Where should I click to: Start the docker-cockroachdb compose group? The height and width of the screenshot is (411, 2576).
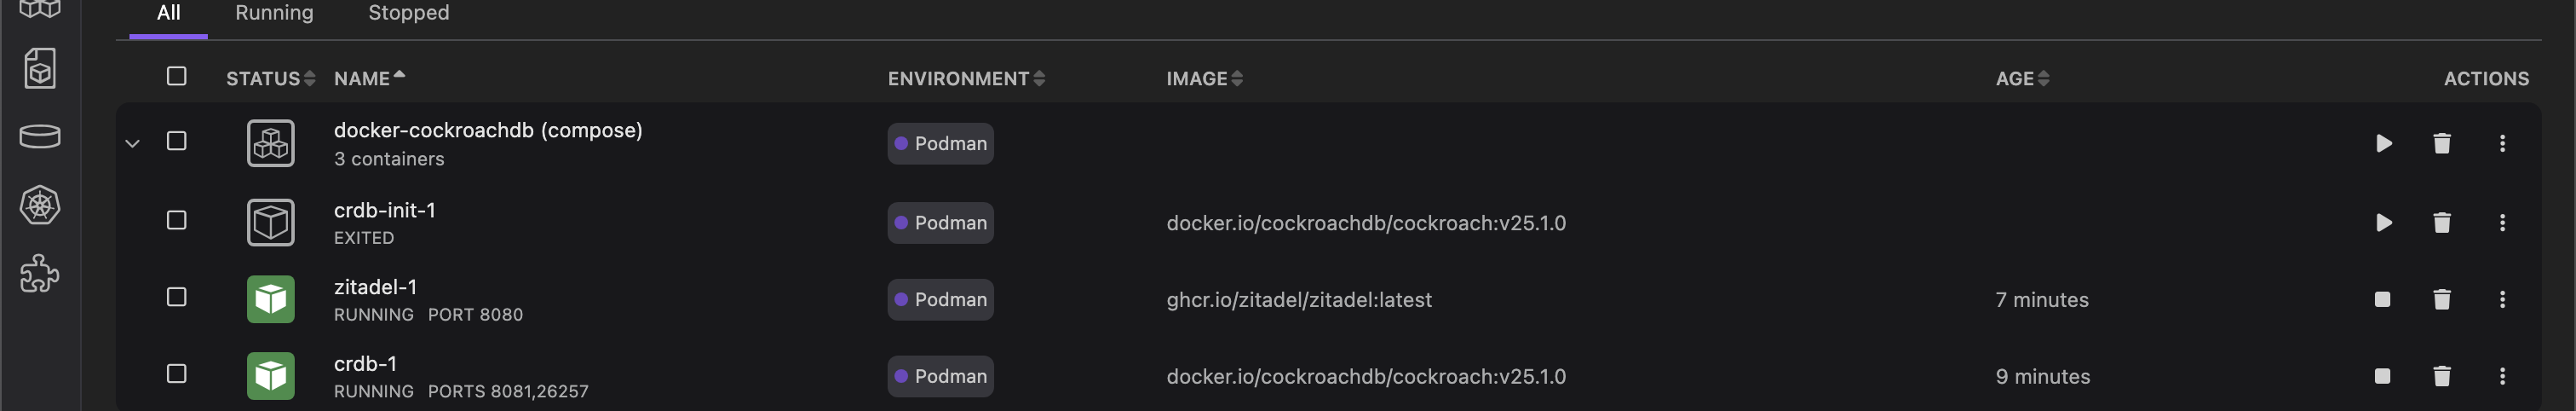point(2383,144)
